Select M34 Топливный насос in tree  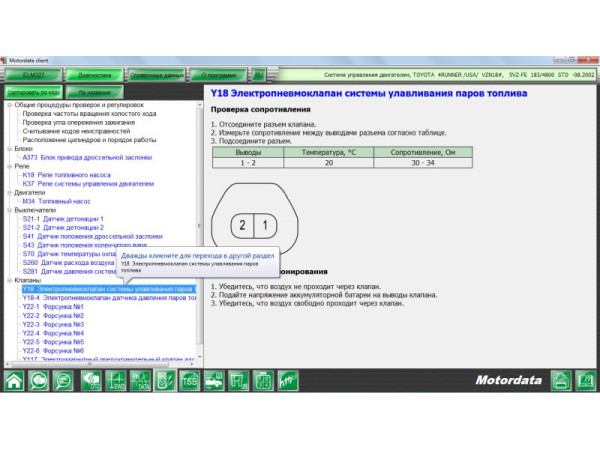click(x=70, y=201)
